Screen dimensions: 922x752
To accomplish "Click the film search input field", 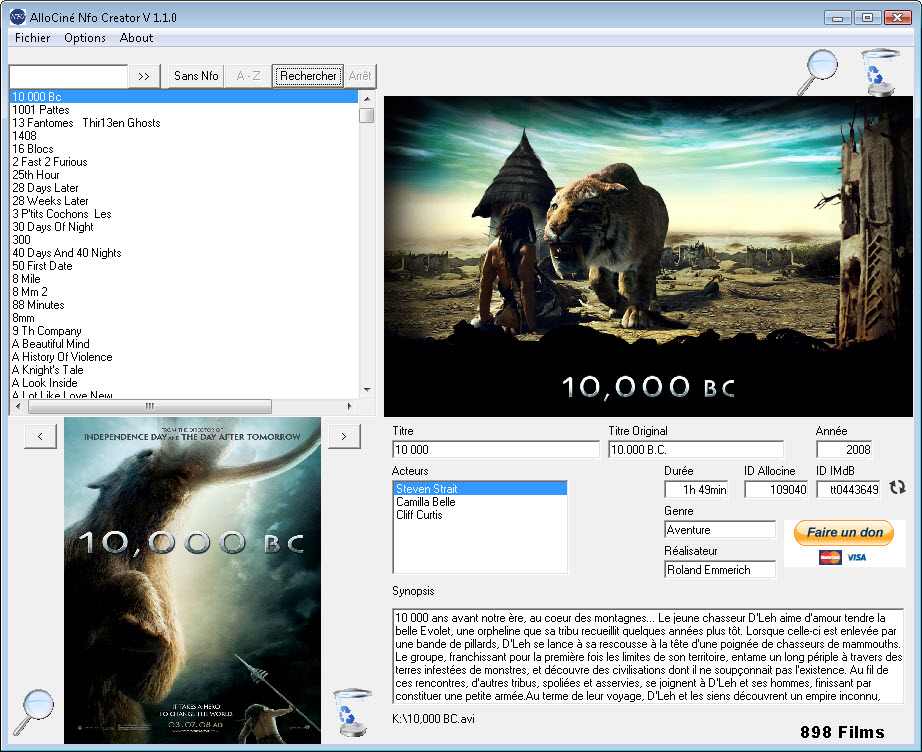I will point(68,76).
